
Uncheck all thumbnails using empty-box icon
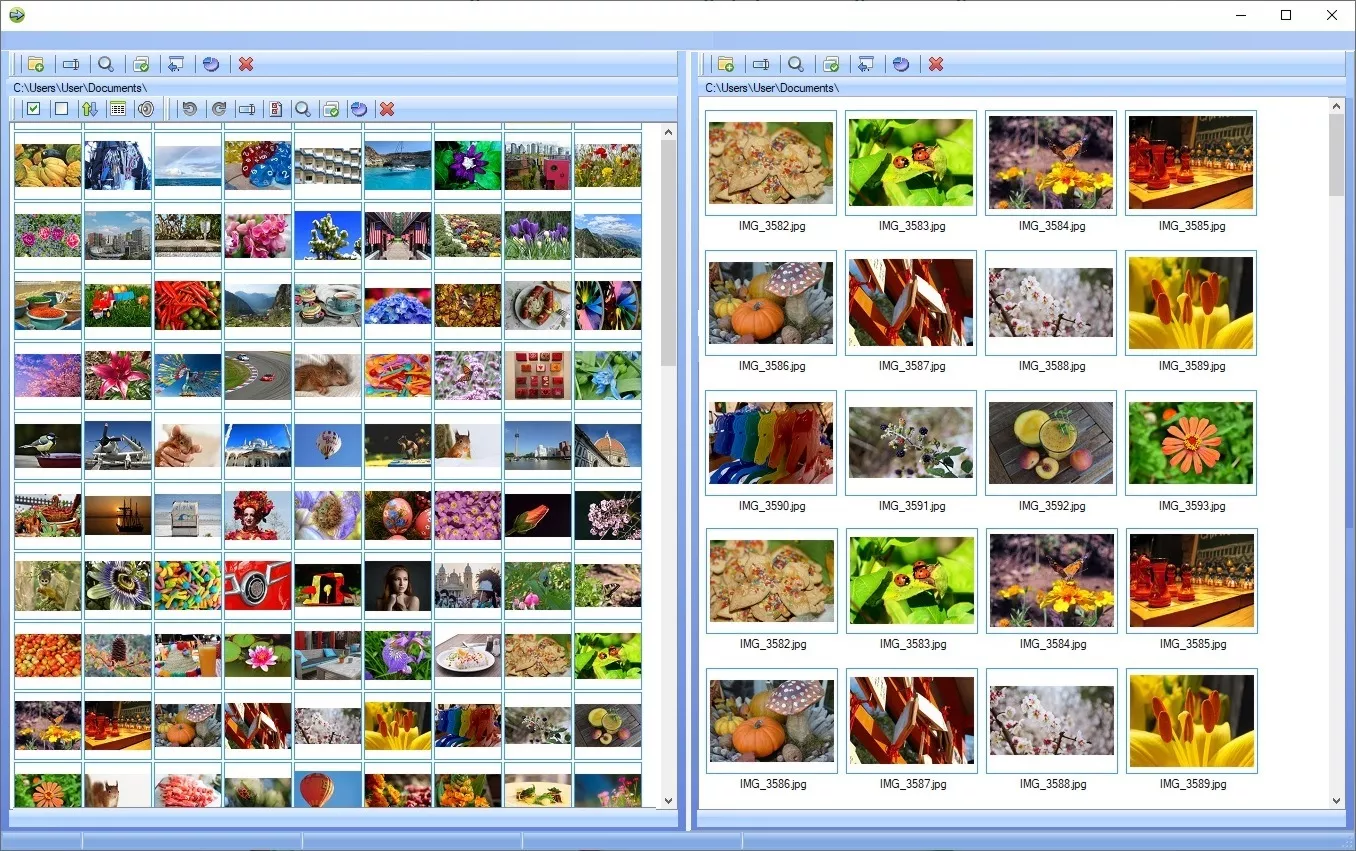click(61, 109)
